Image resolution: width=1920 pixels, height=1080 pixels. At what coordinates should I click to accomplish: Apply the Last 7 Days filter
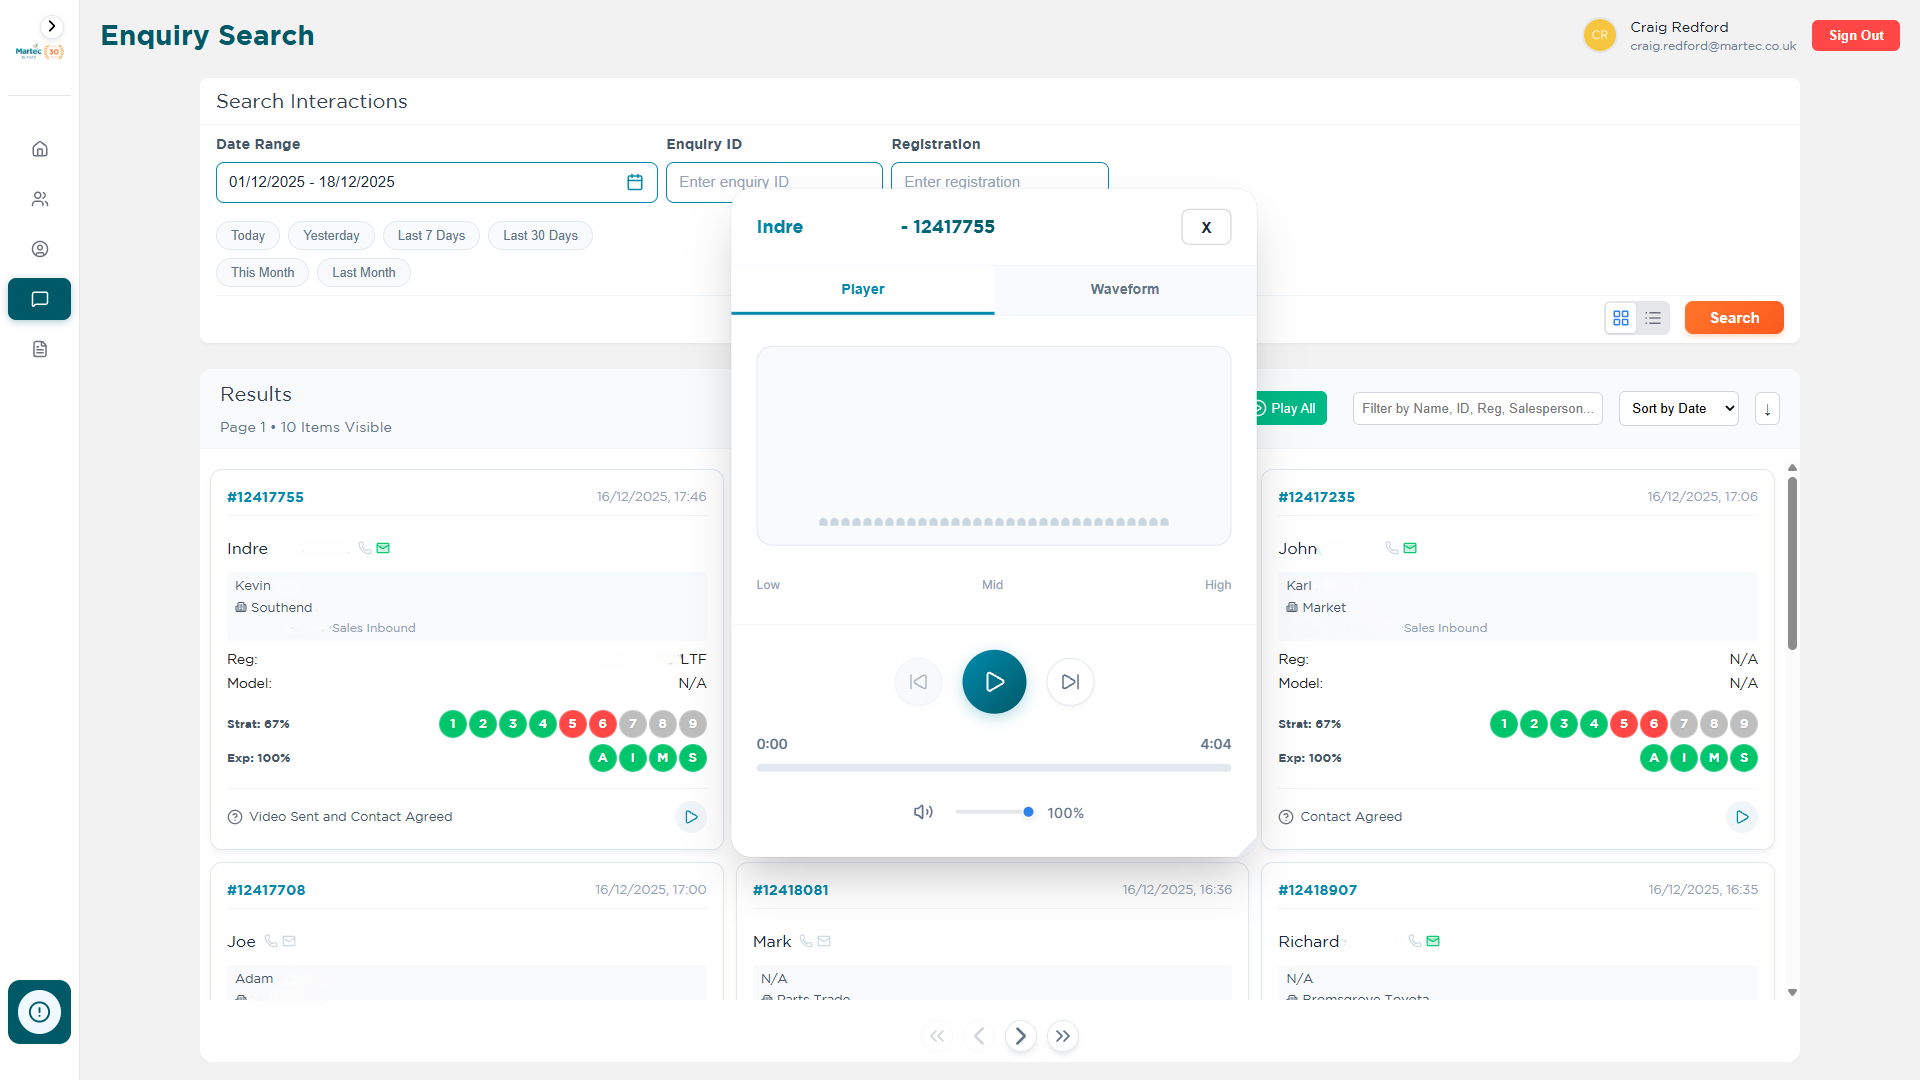pyautogui.click(x=431, y=236)
